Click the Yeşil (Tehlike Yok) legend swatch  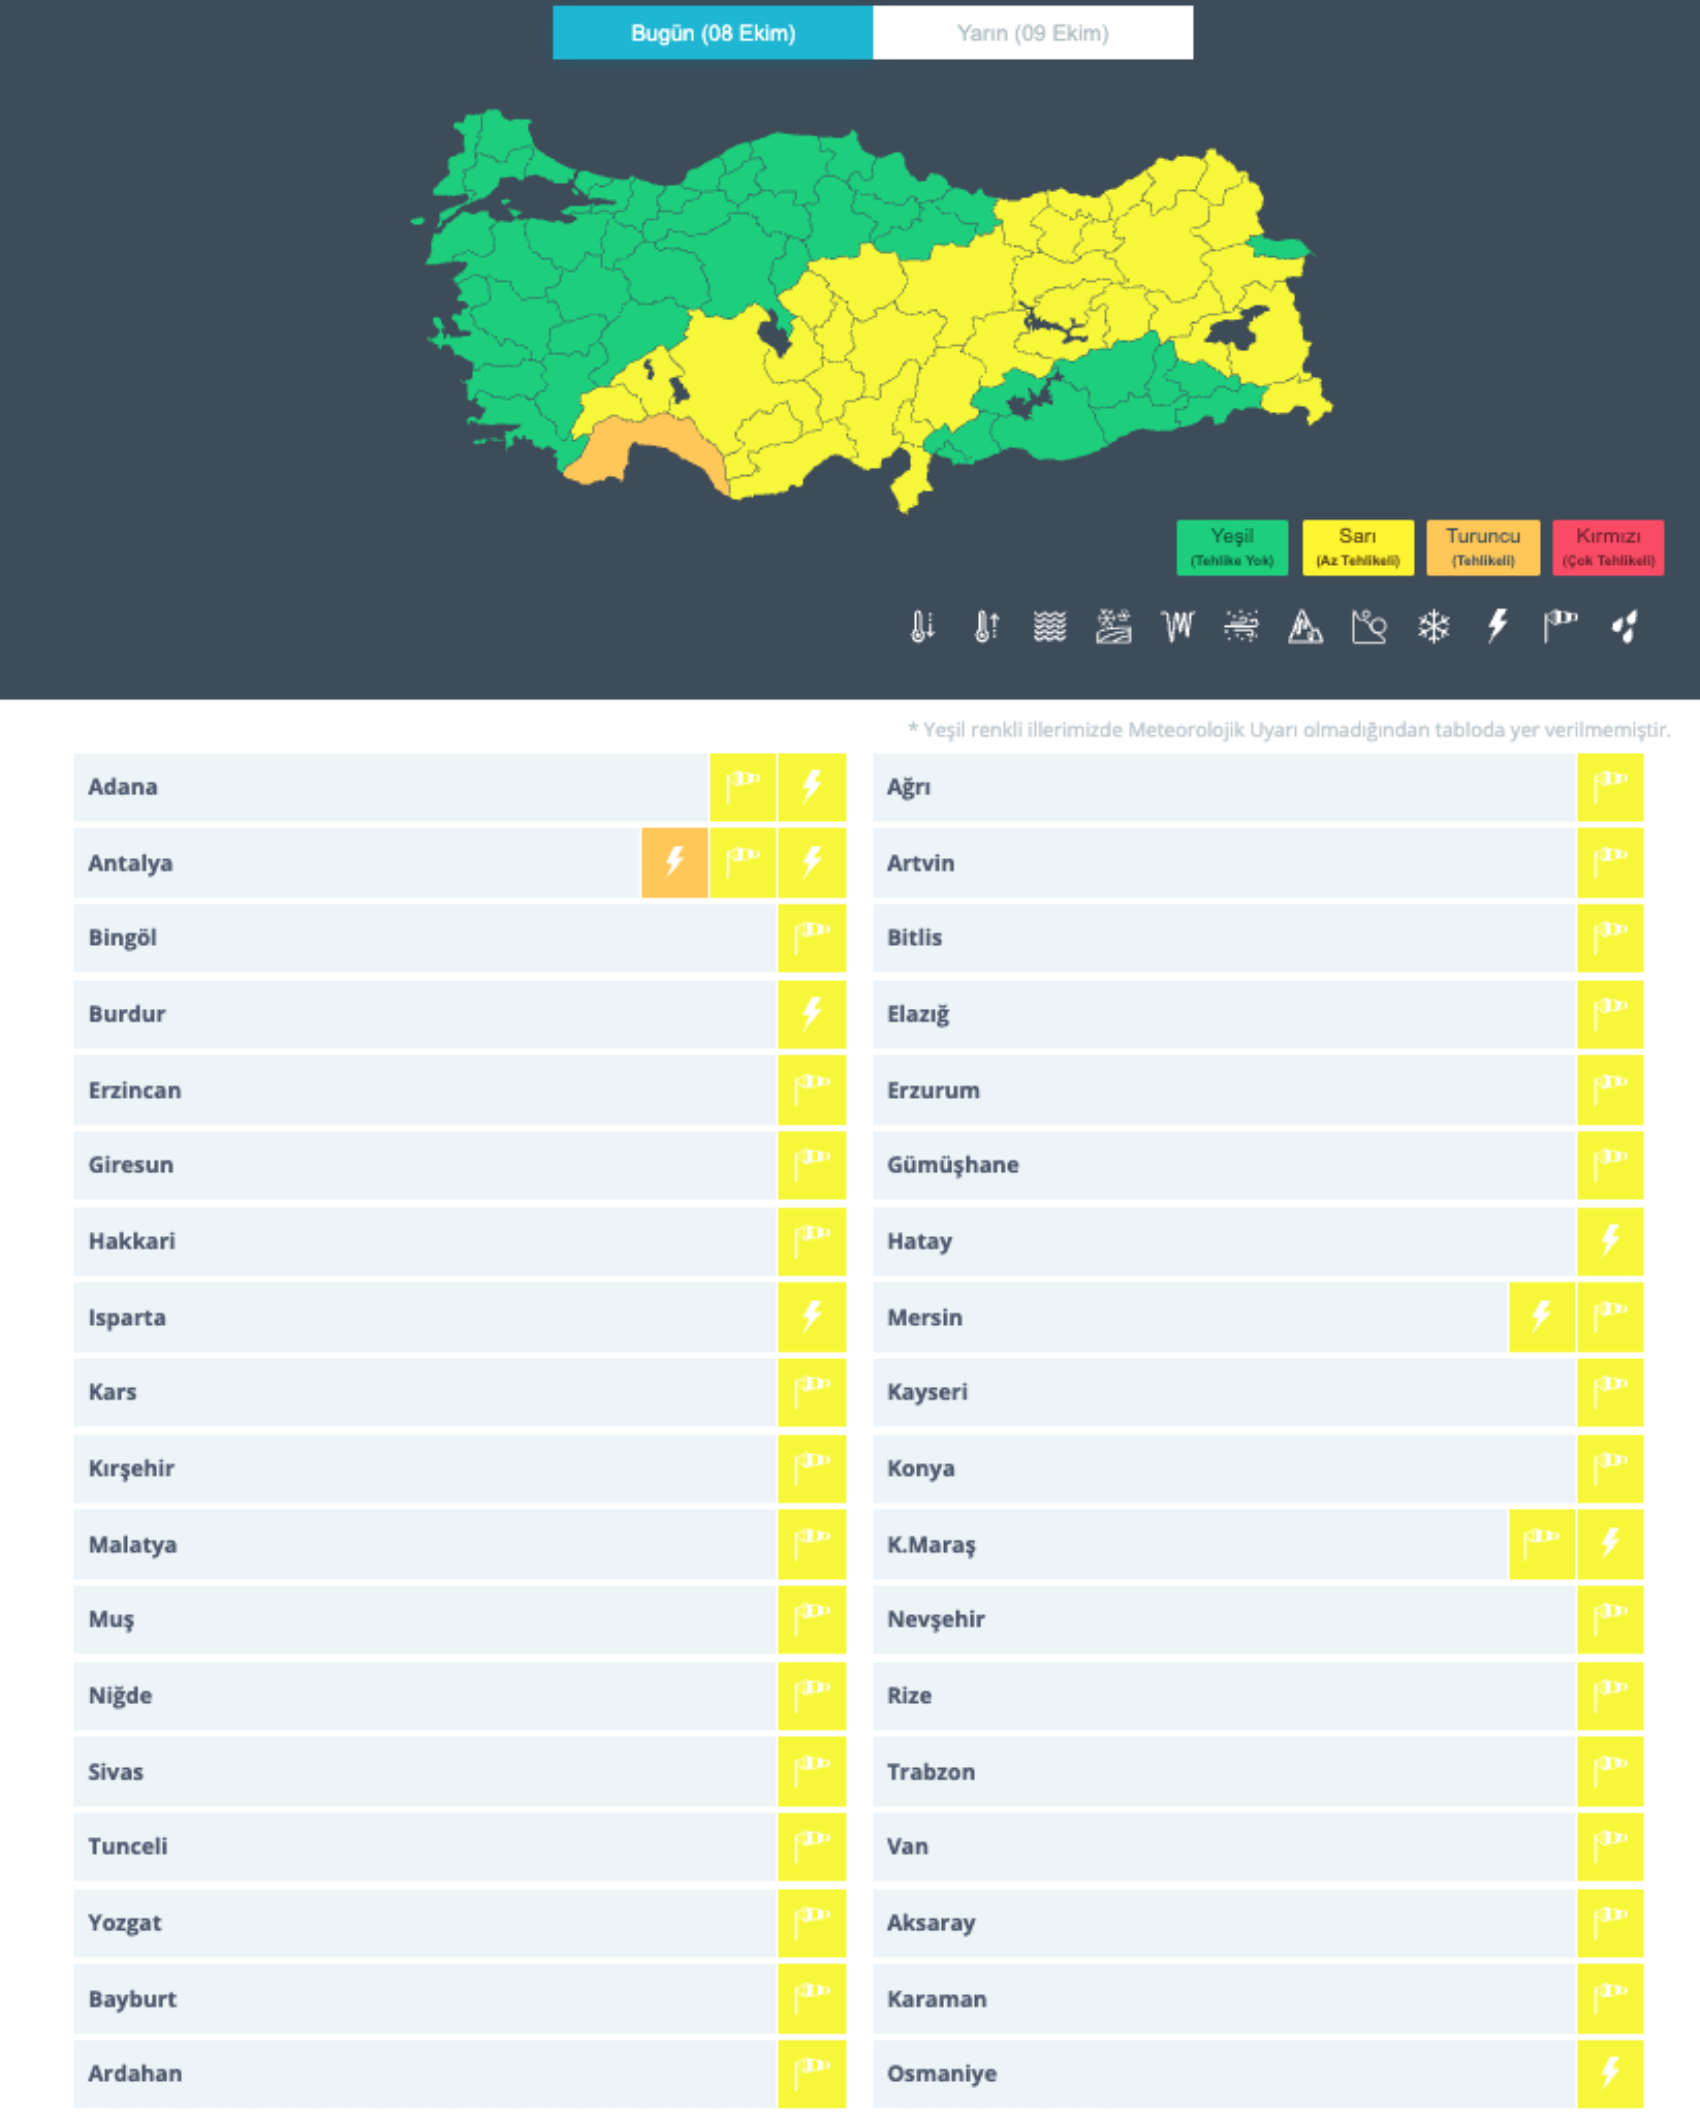point(1231,547)
